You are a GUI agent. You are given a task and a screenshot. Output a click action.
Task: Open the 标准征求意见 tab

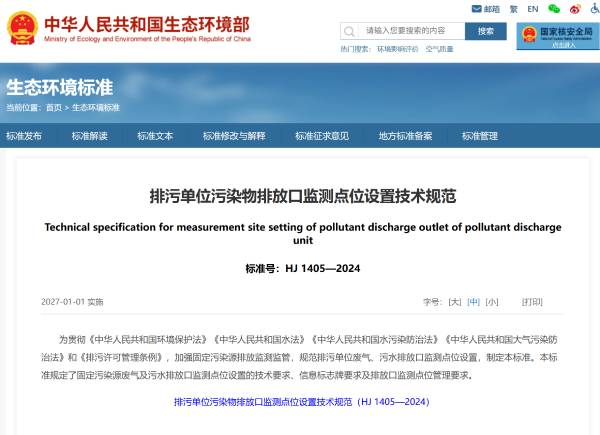322,136
